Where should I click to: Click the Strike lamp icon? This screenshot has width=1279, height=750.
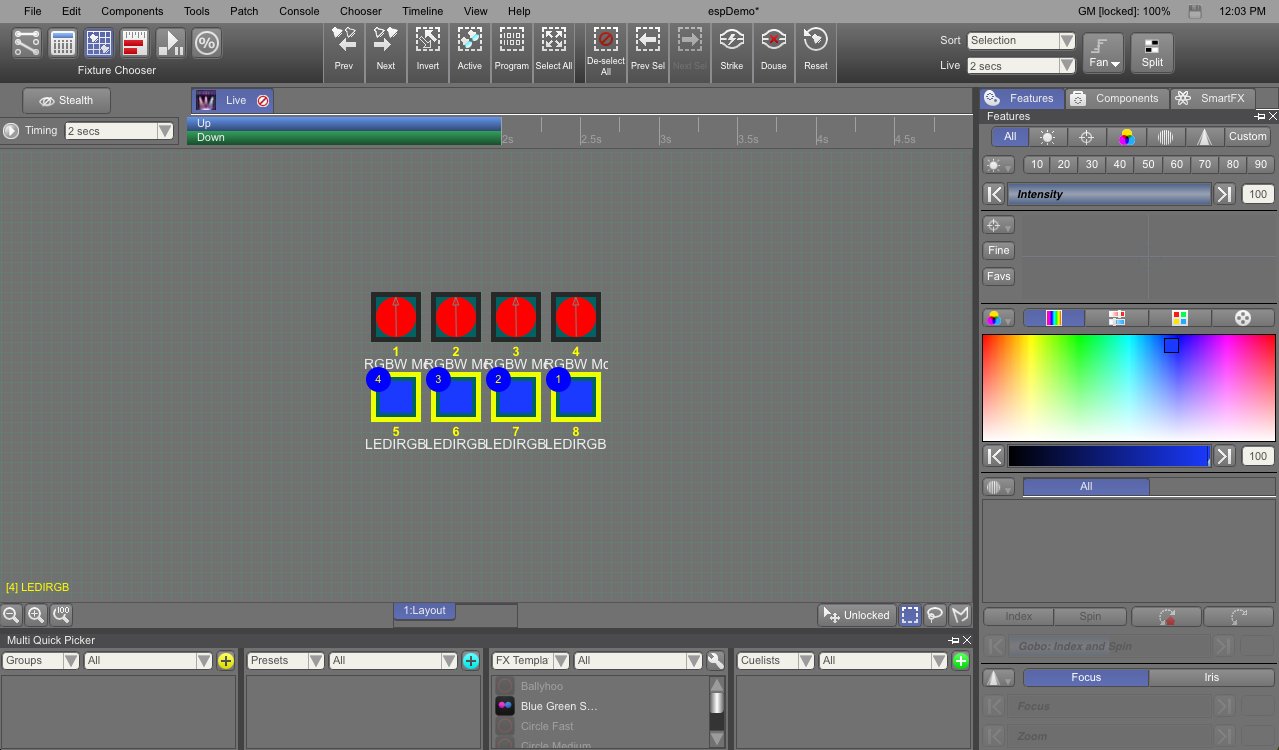tap(731, 41)
